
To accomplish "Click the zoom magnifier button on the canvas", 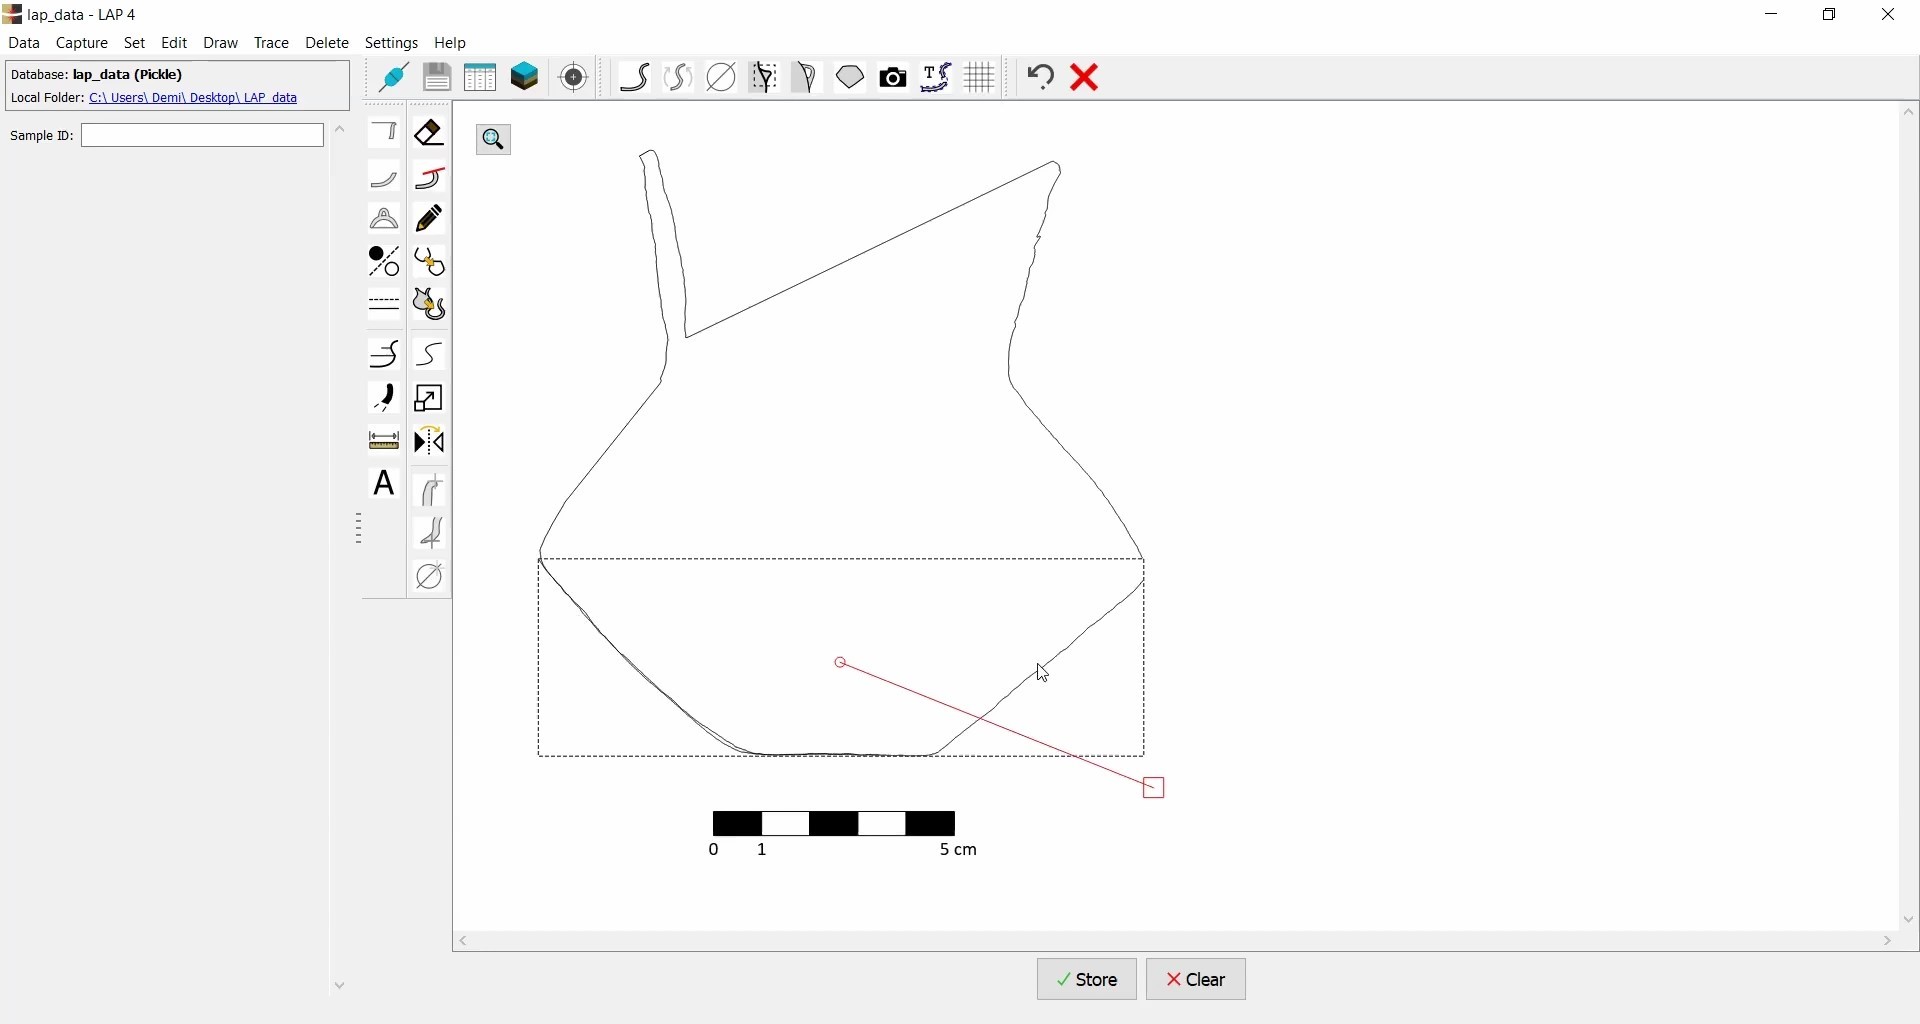I will pos(495,140).
